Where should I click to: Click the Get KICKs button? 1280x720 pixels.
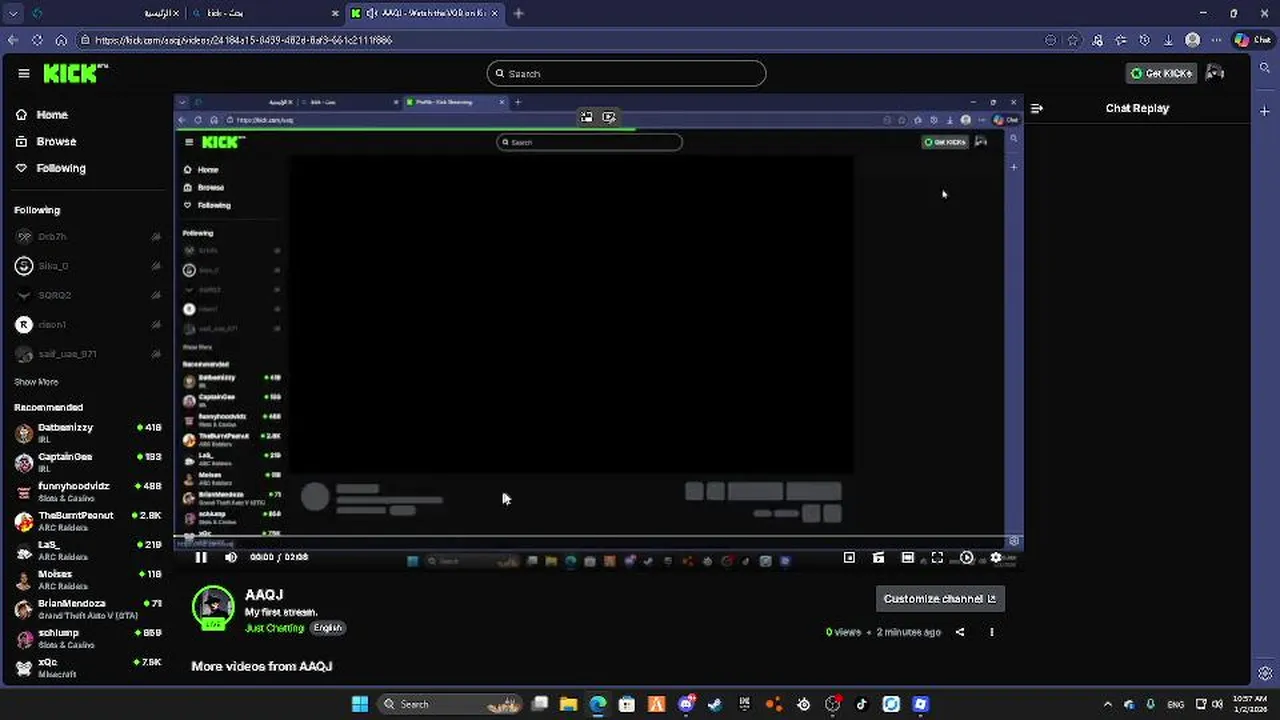[x=1161, y=73]
